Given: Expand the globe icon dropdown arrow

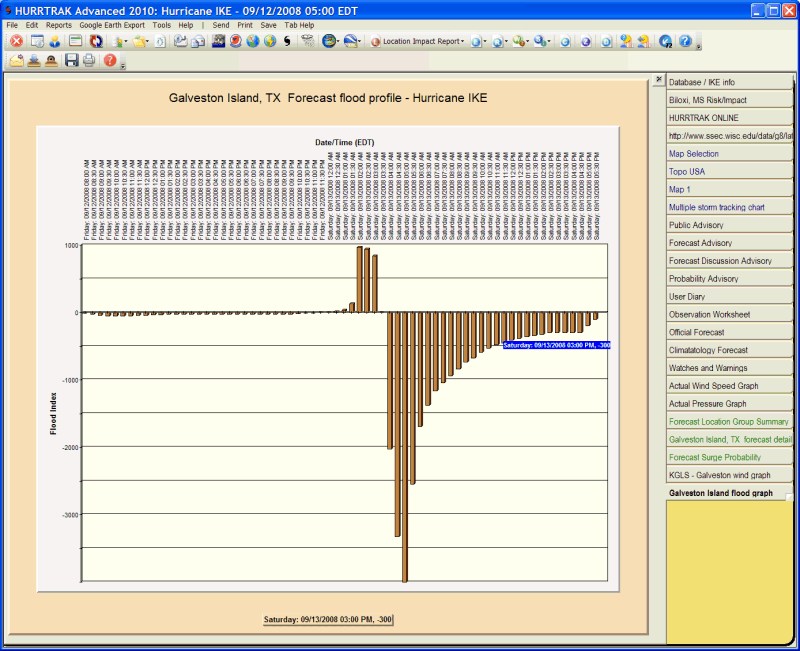Looking at the screenshot, I should click(x=340, y=42).
